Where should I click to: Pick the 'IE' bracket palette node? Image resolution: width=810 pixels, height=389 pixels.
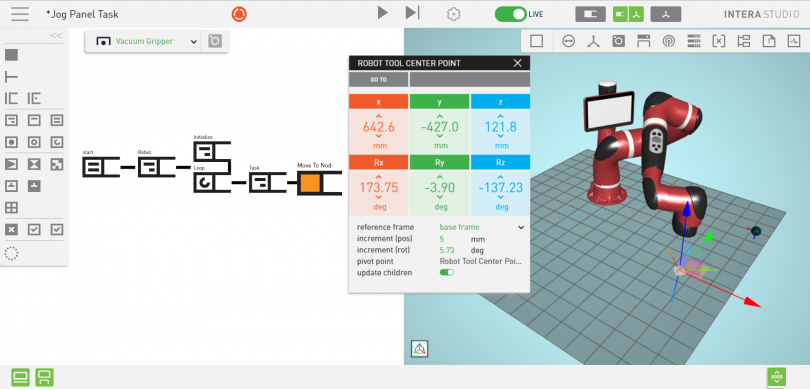pos(34,99)
